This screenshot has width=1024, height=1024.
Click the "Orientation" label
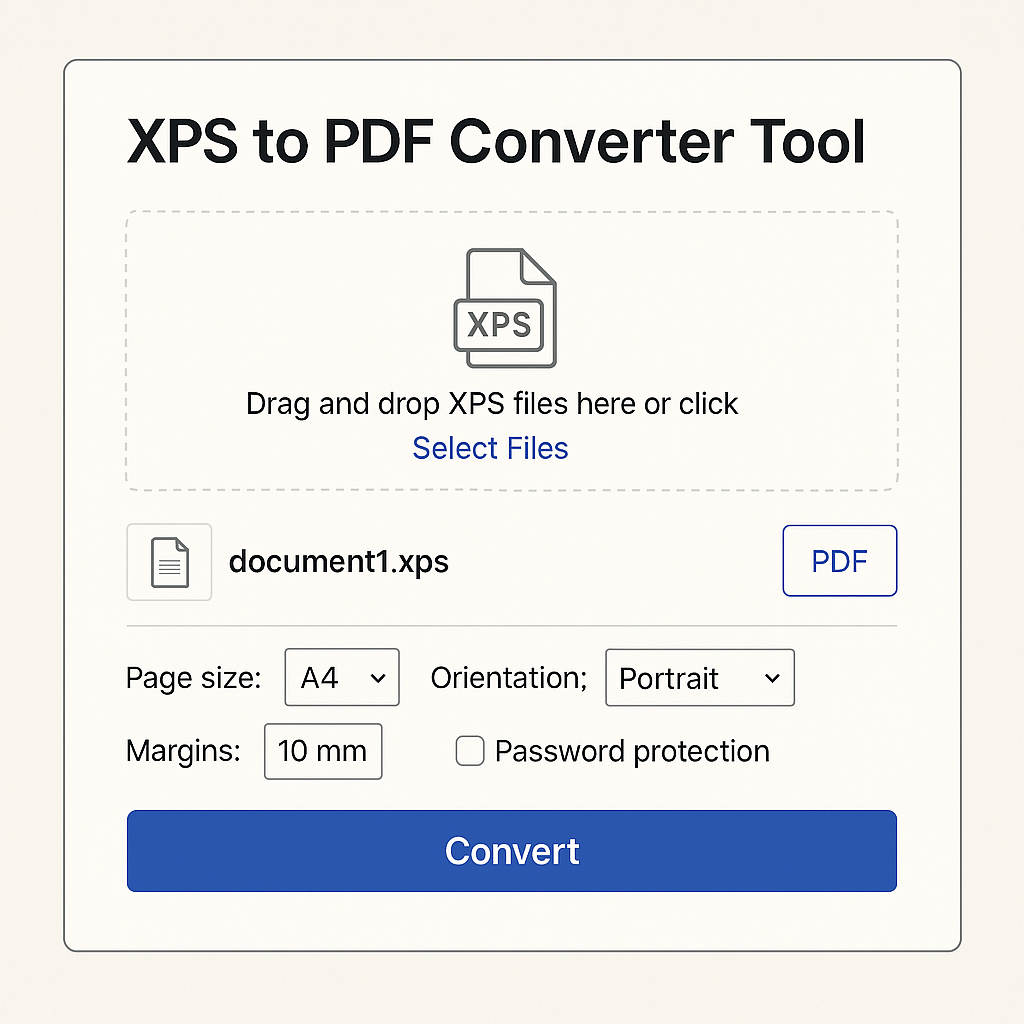pyautogui.click(x=508, y=678)
